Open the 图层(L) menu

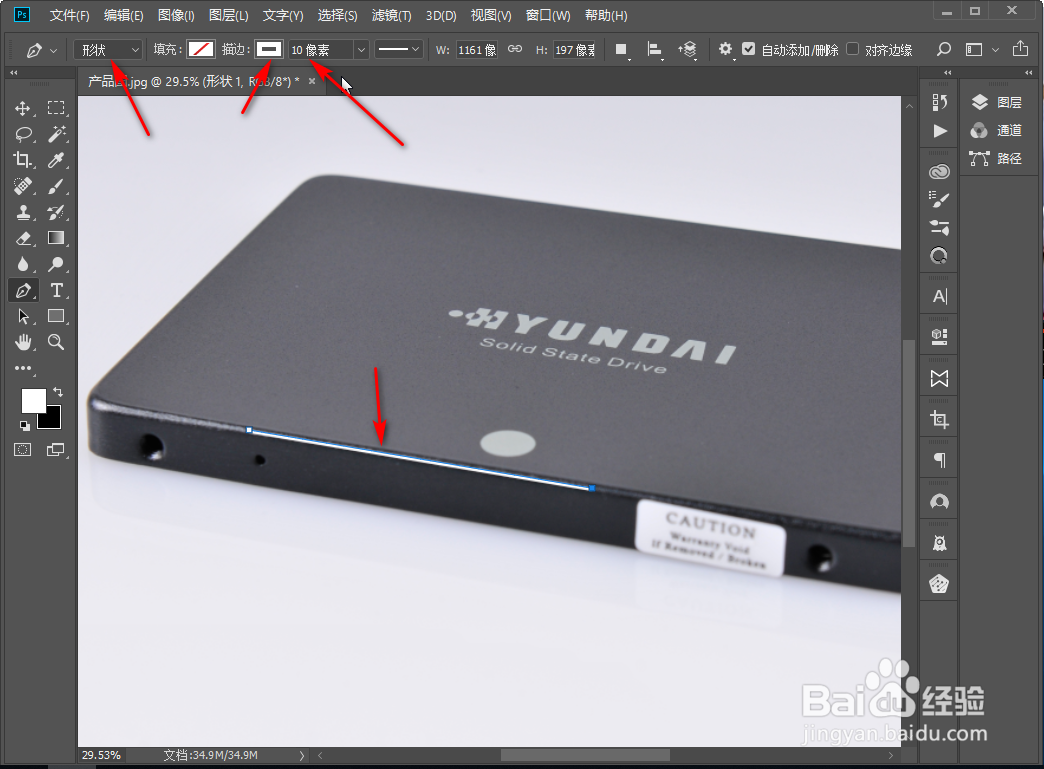(228, 15)
